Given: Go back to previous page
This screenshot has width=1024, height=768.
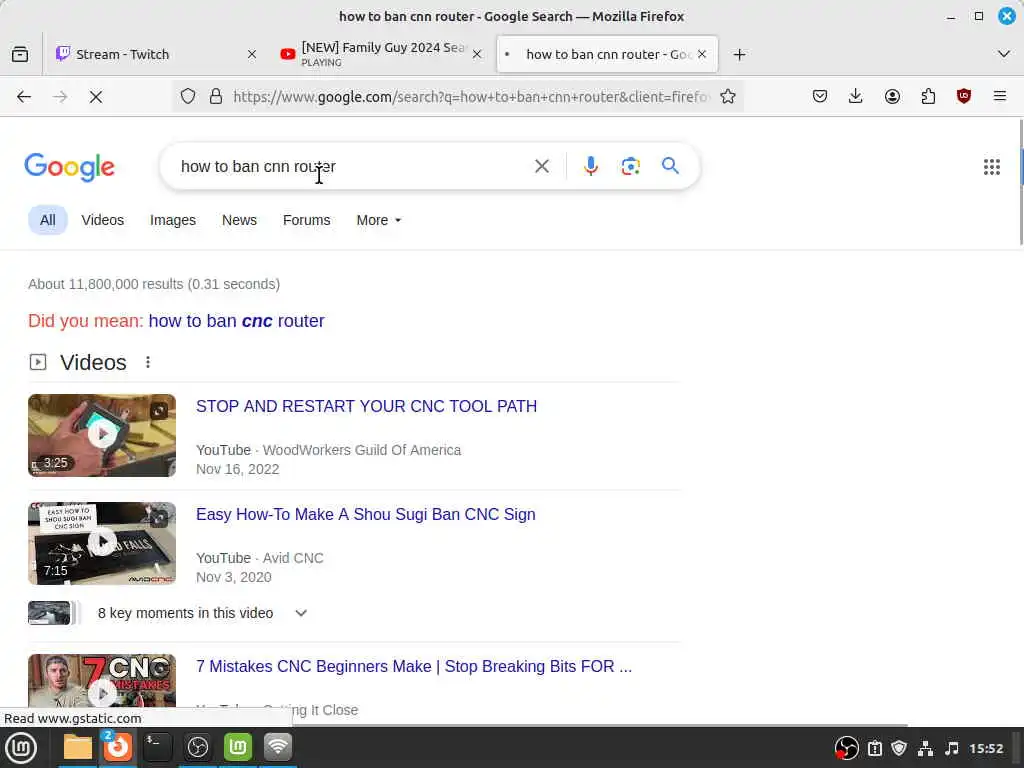Looking at the screenshot, I should click(x=24, y=97).
